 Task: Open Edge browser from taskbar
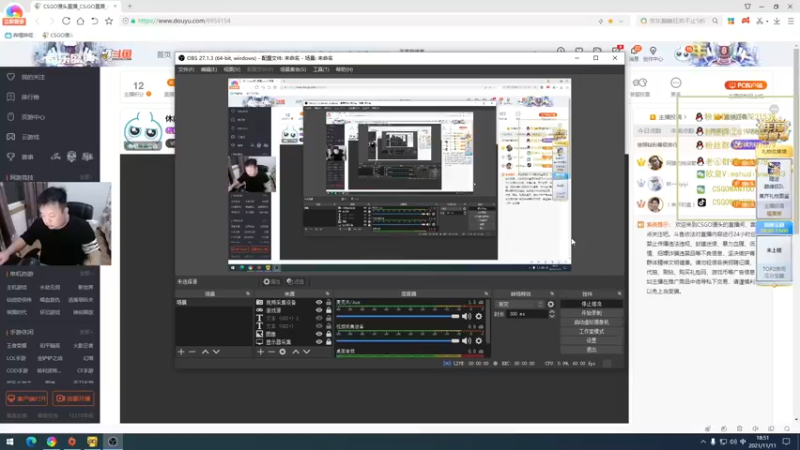(x=31, y=441)
